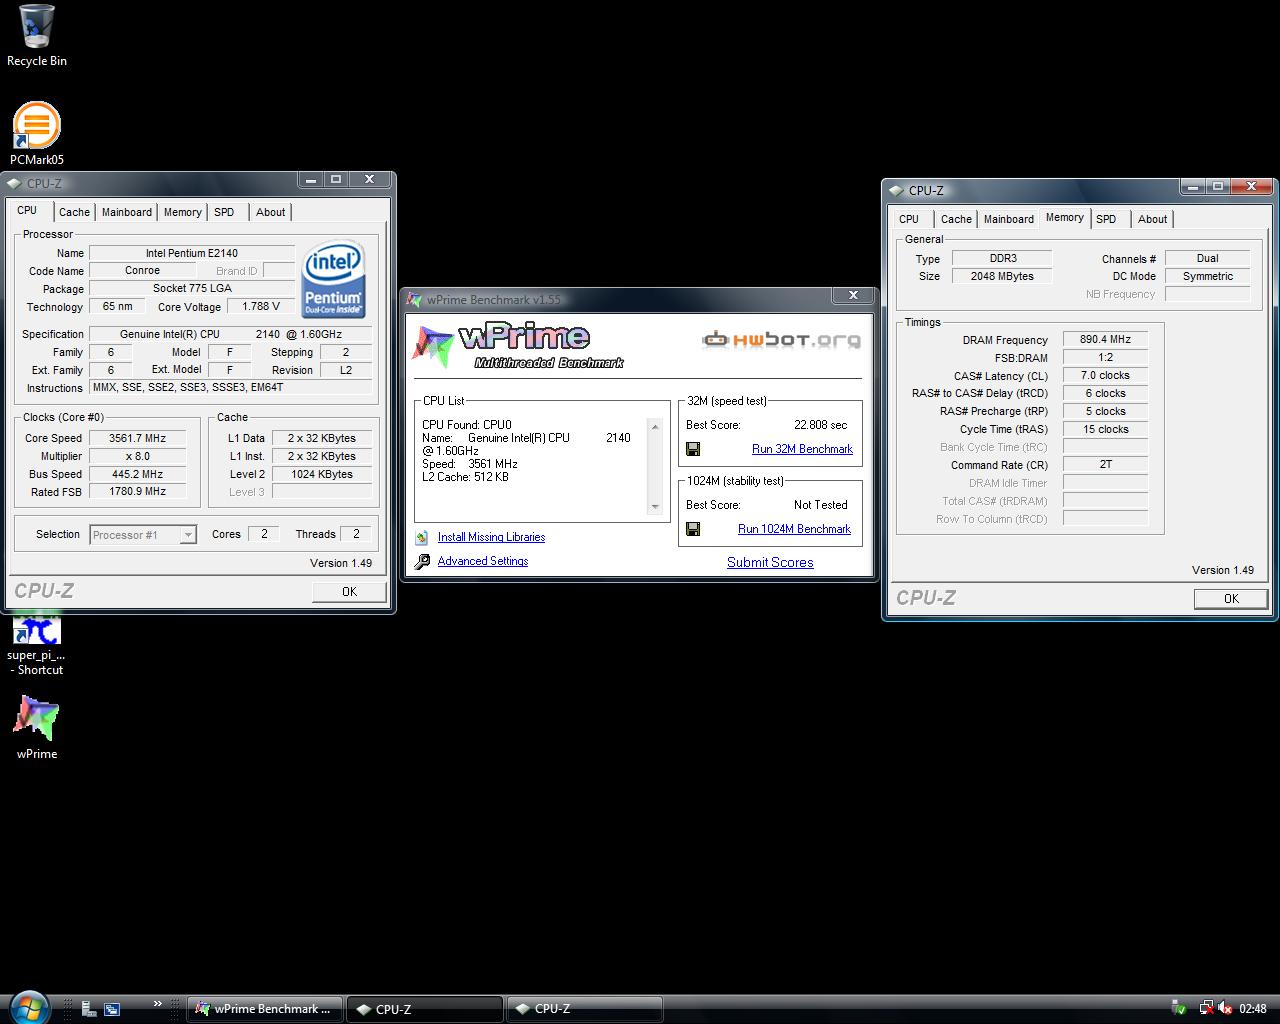Open the Advanced Settings link
Viewport: 1280px width, 1024px height.
(x=483, y=561)
